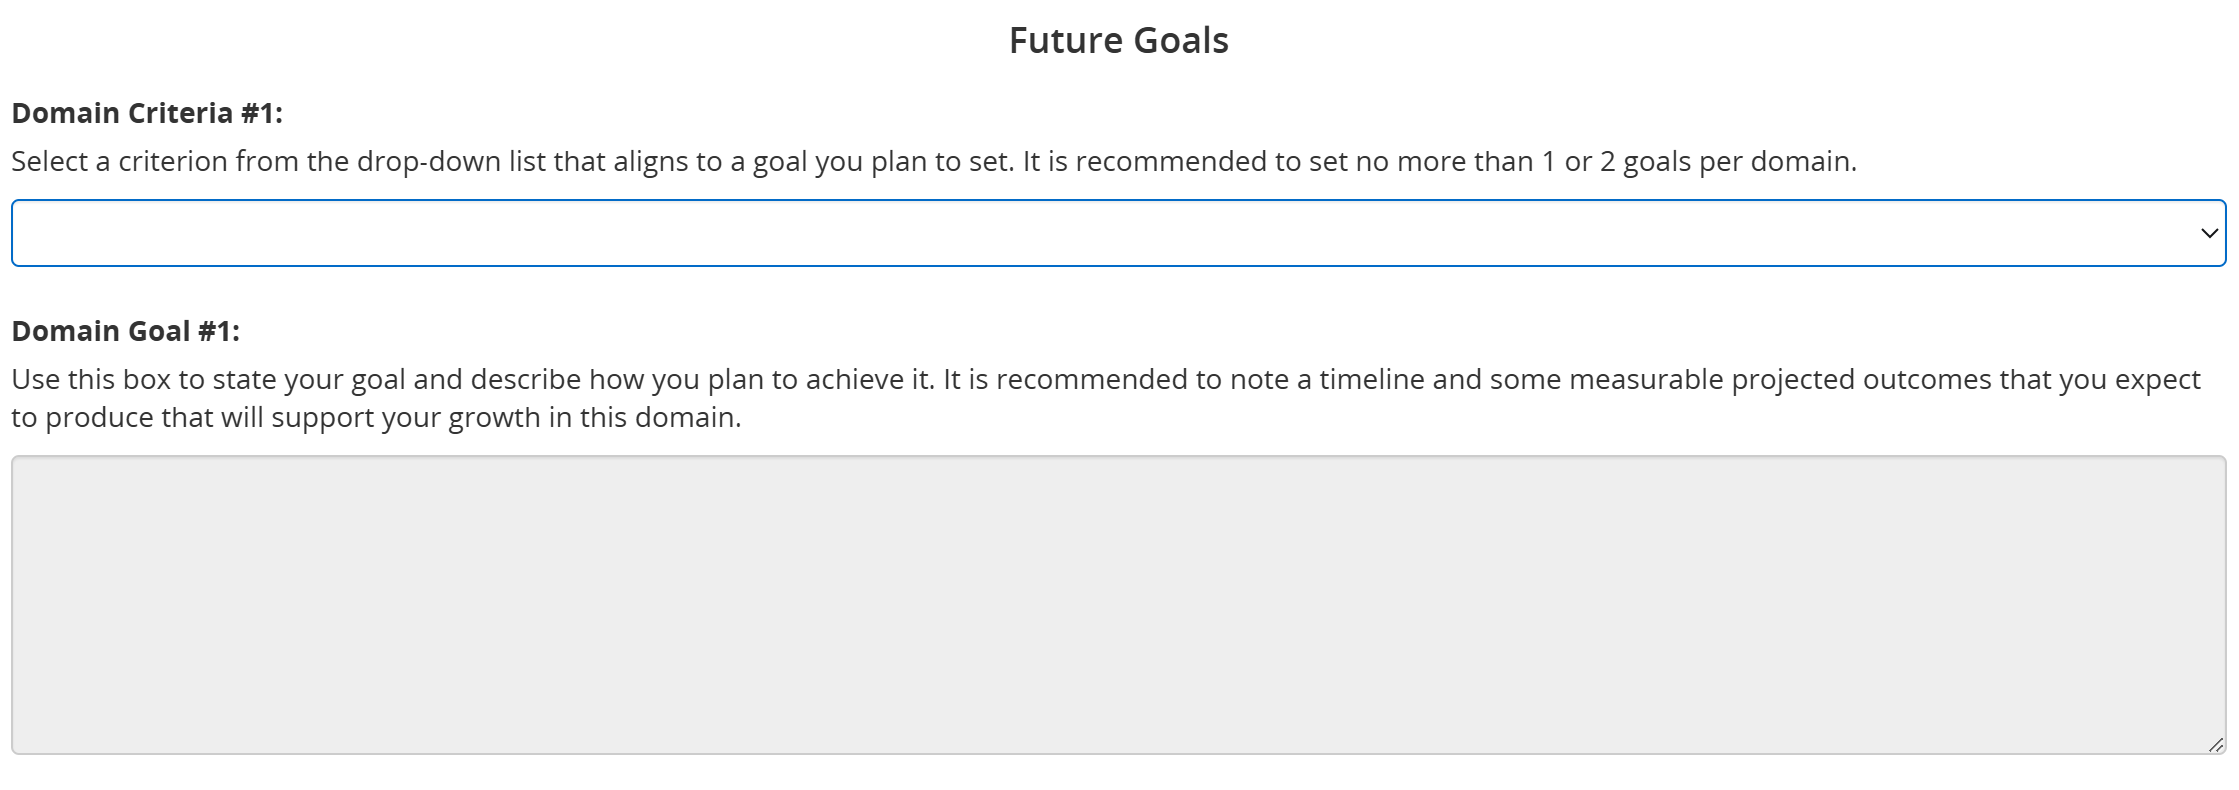This screenshot has height=790, width=2239.
Task: Click the 'Use this box to state your goal' text
Action: 209,379
